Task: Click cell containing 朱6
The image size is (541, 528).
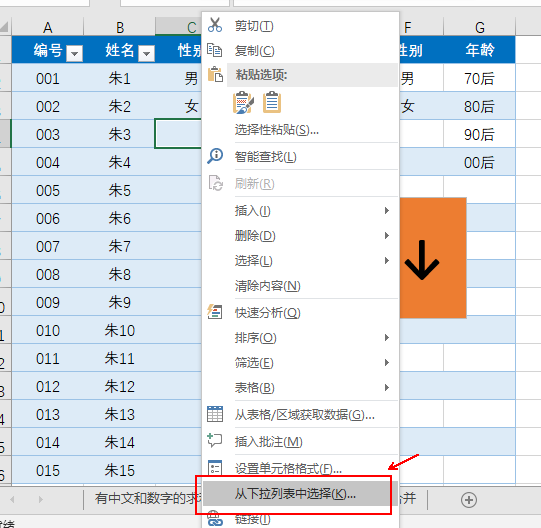Action: (119, 218)
